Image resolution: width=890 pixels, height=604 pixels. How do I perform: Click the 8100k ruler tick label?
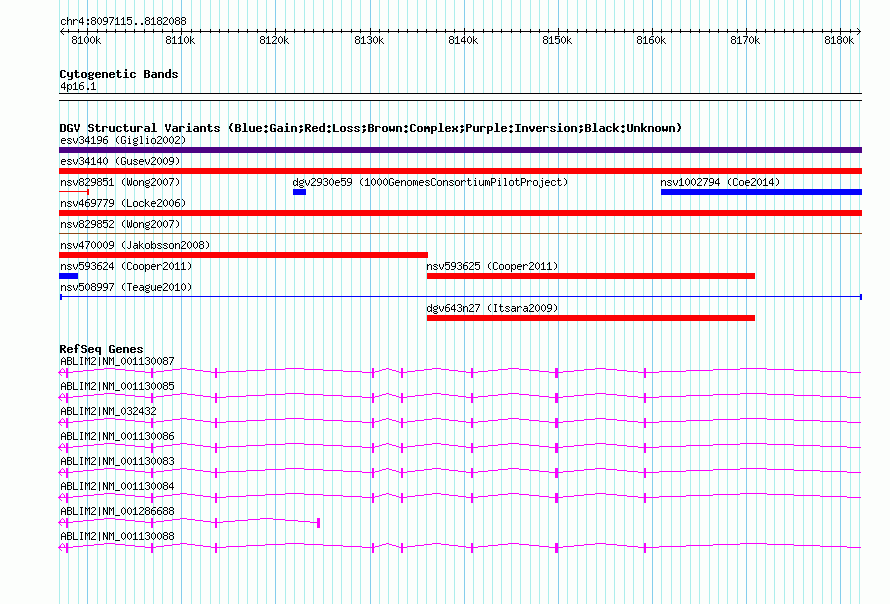(86, 40)
